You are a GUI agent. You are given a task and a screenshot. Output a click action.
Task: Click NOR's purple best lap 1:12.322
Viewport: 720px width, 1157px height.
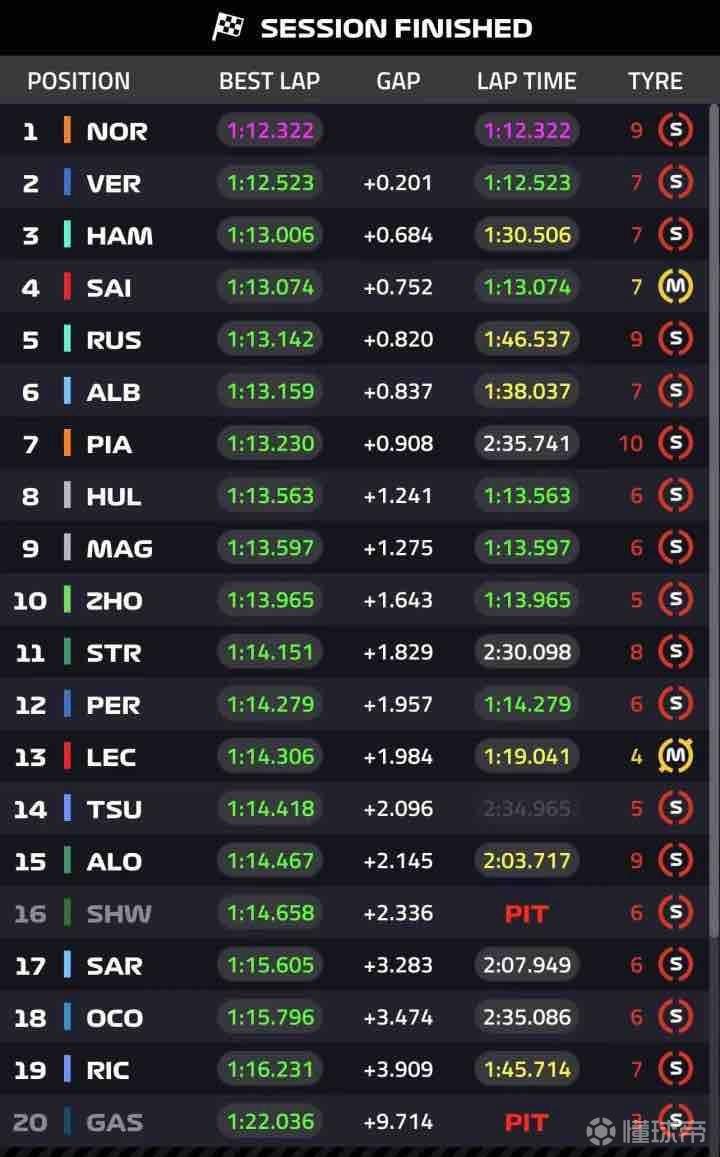point(270,130)
